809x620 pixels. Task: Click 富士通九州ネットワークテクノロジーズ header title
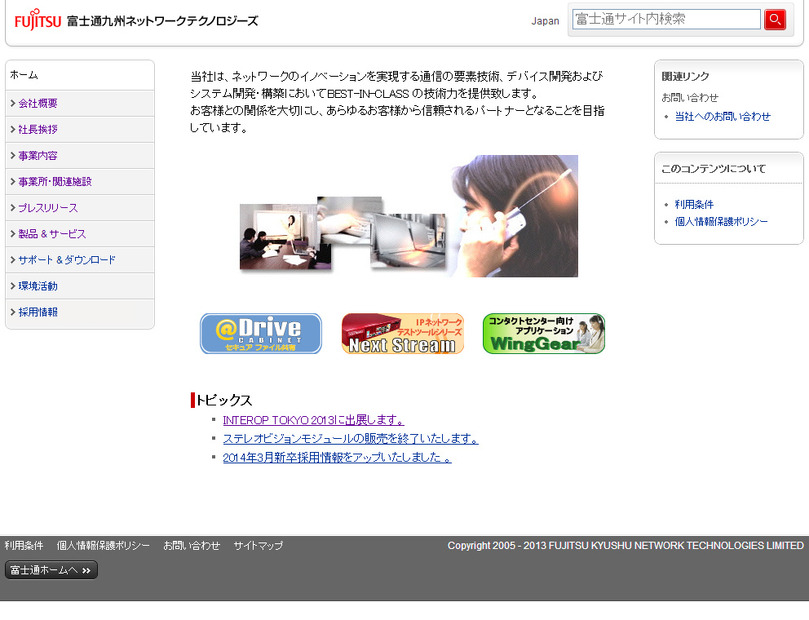point(163,21)
